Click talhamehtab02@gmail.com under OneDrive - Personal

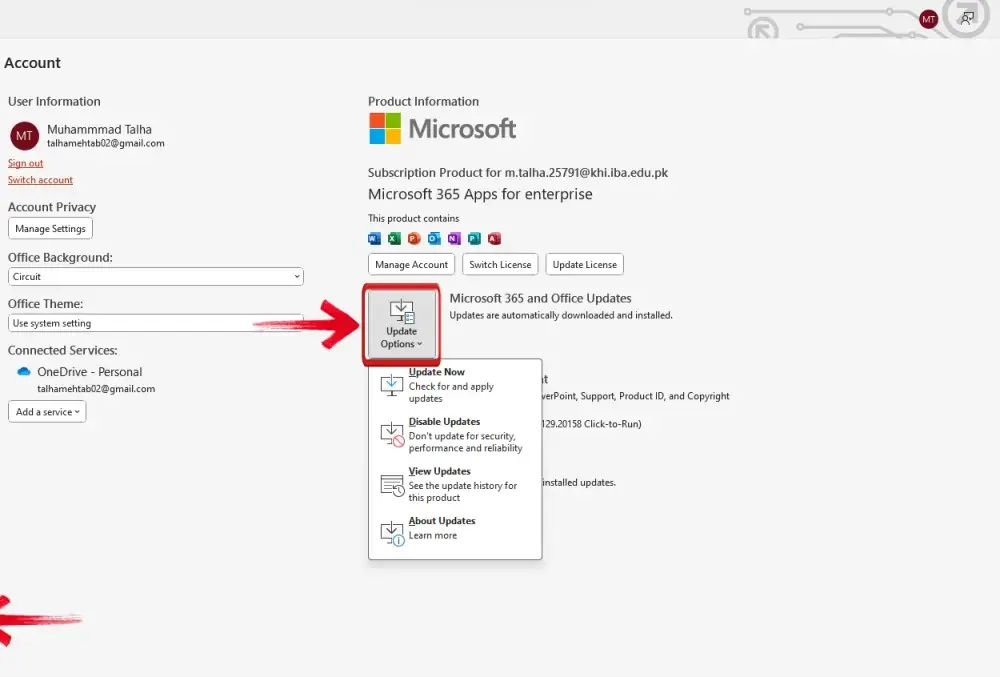[x=96, y=389]
